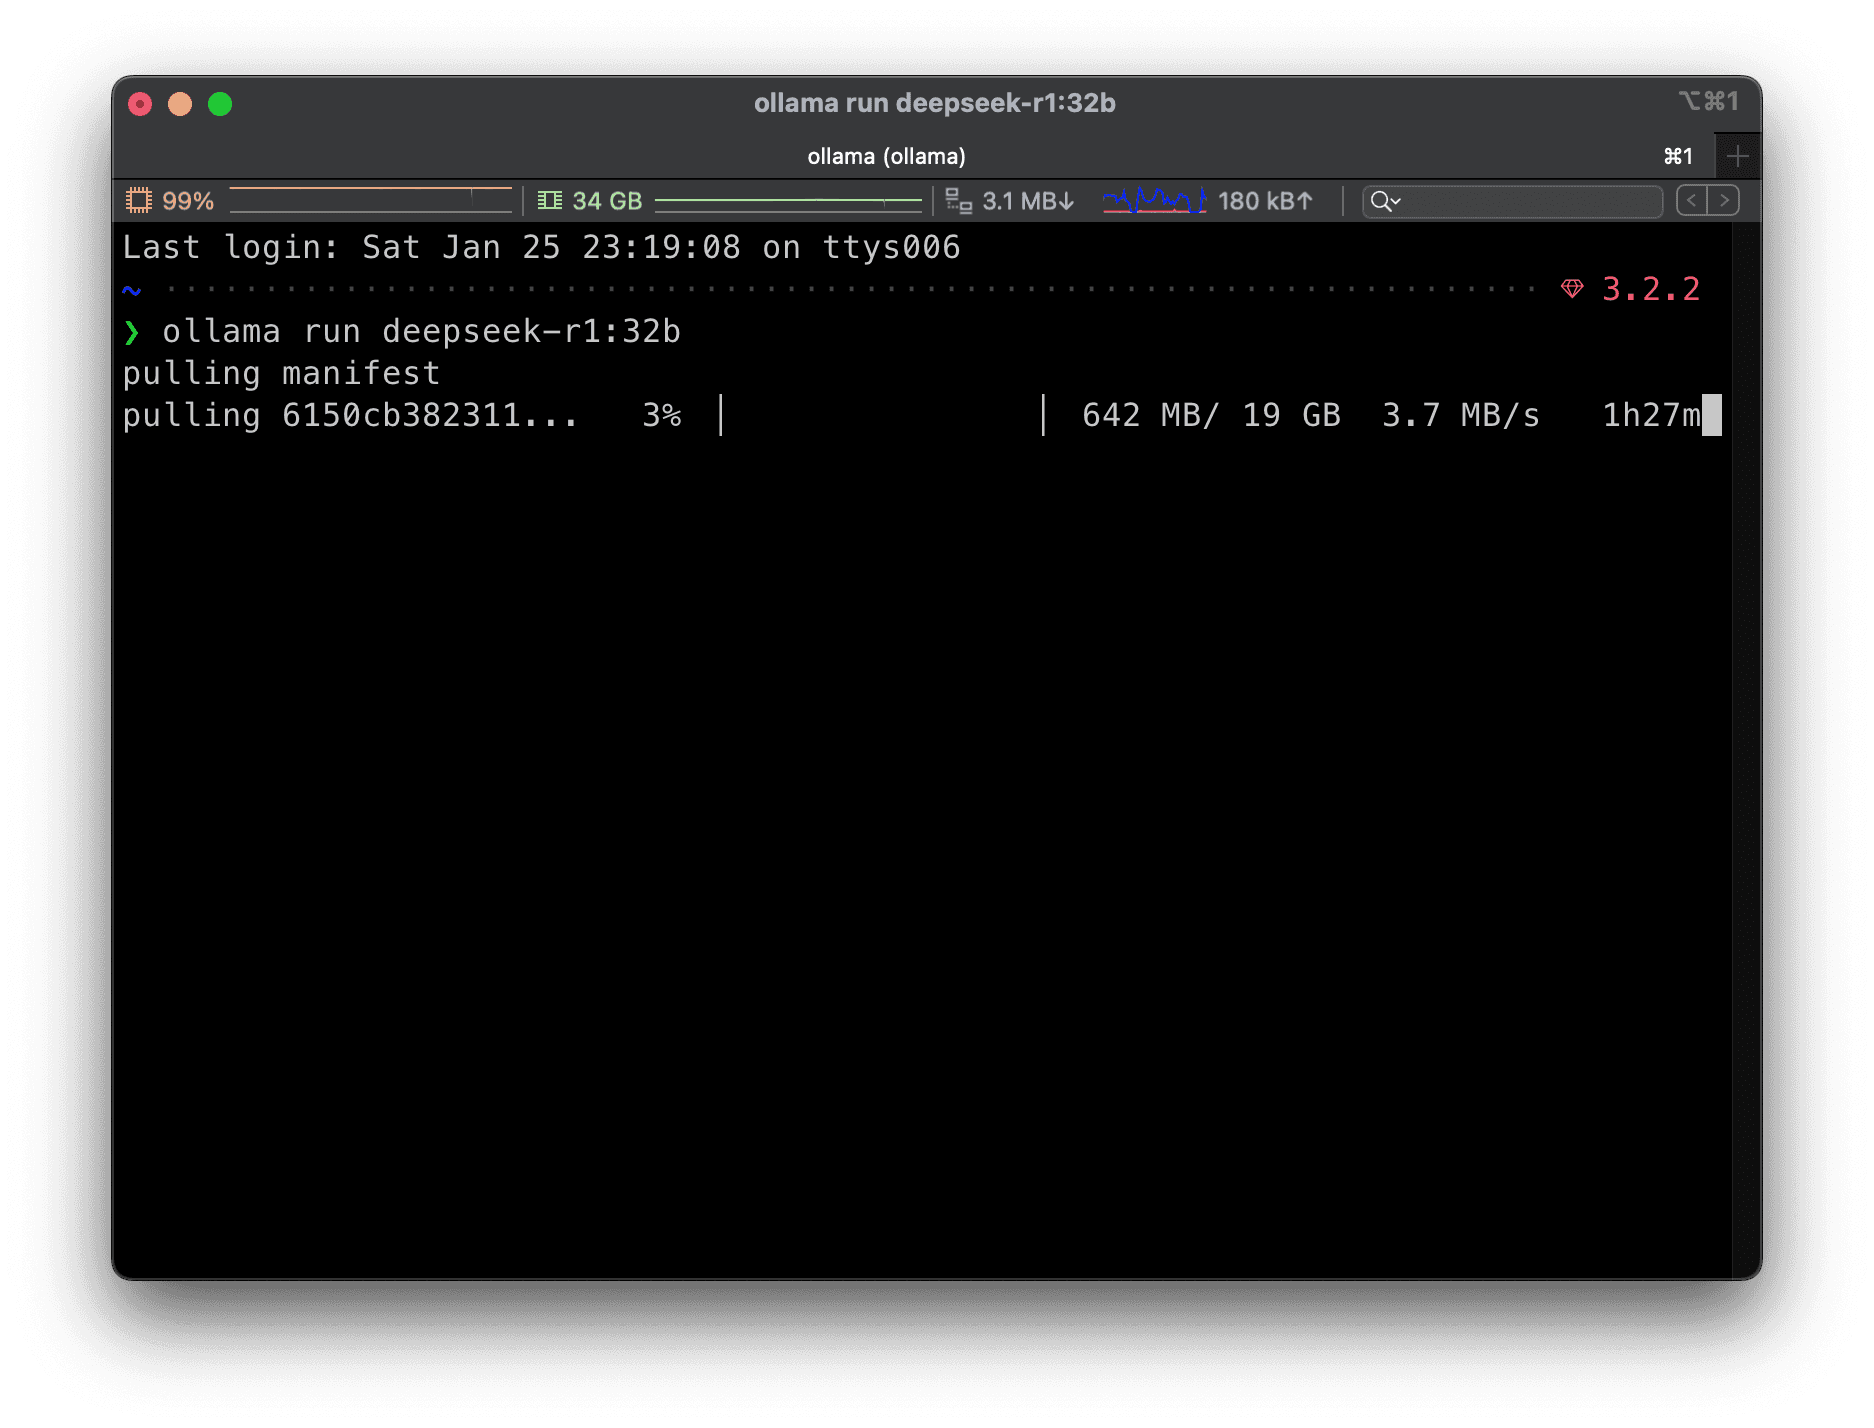Expand search options dropdown chevron
The width and height of the screenshot is (1874, 1428).
click(x=1396, y=202)
